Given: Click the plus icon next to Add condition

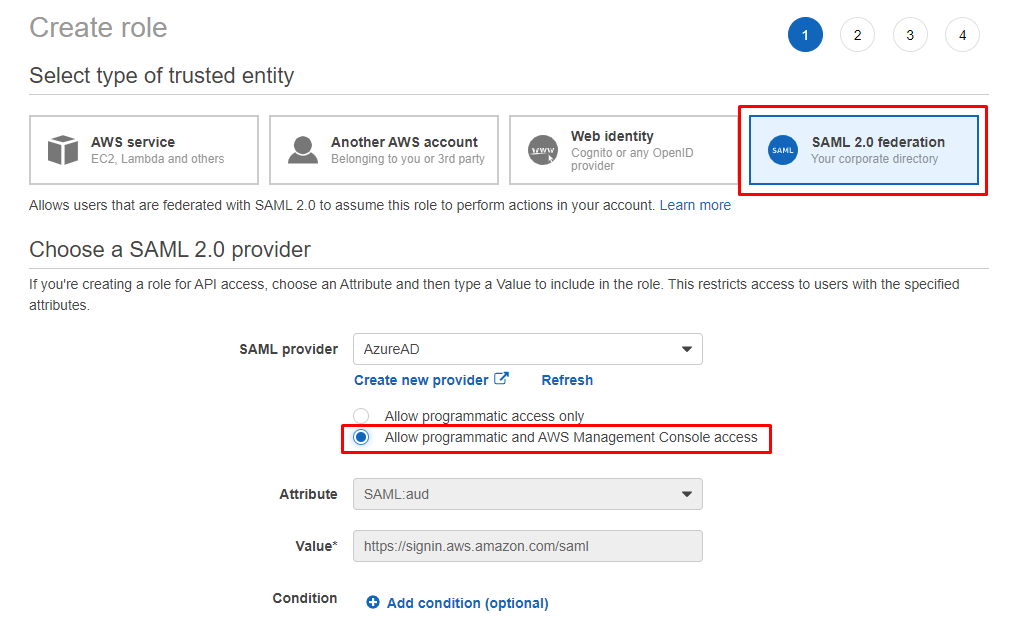Looking at the screenshot, I should (373, 602).
